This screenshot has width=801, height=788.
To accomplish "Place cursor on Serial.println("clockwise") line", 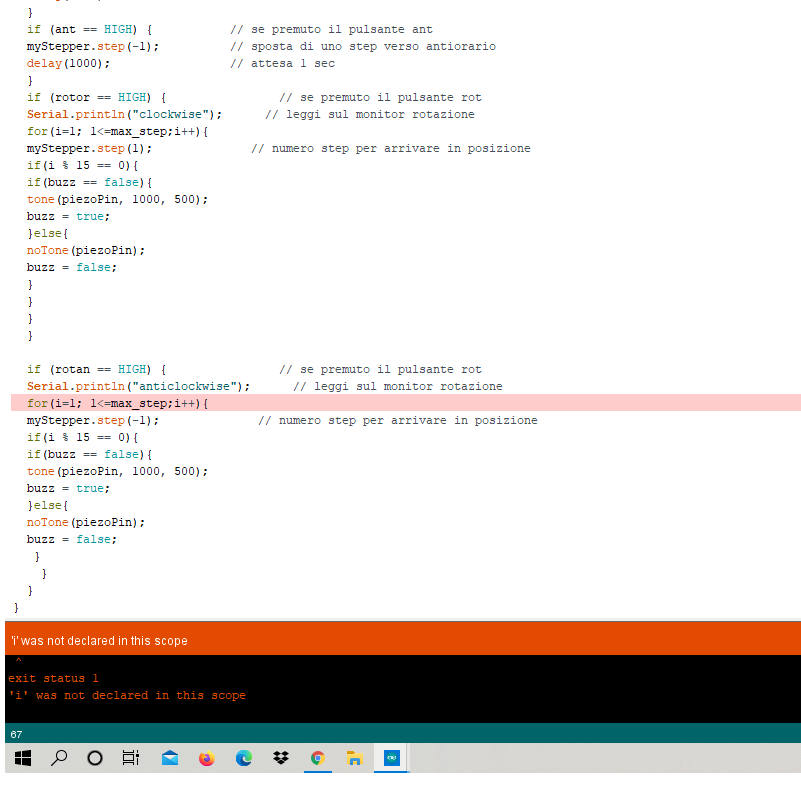I will [124, 114].
